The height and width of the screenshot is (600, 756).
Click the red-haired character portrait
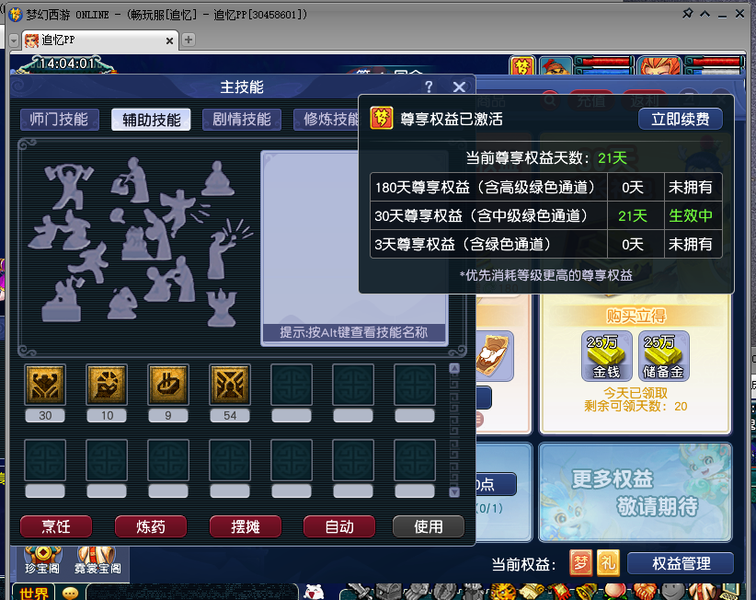coord(660,66)
